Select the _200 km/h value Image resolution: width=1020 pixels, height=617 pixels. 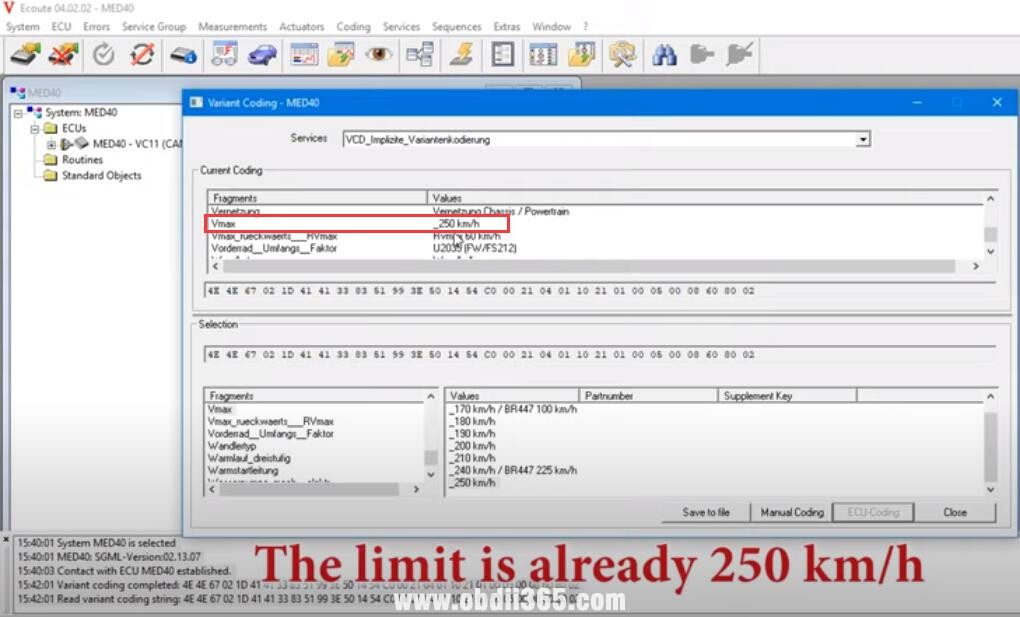(472, 446)
